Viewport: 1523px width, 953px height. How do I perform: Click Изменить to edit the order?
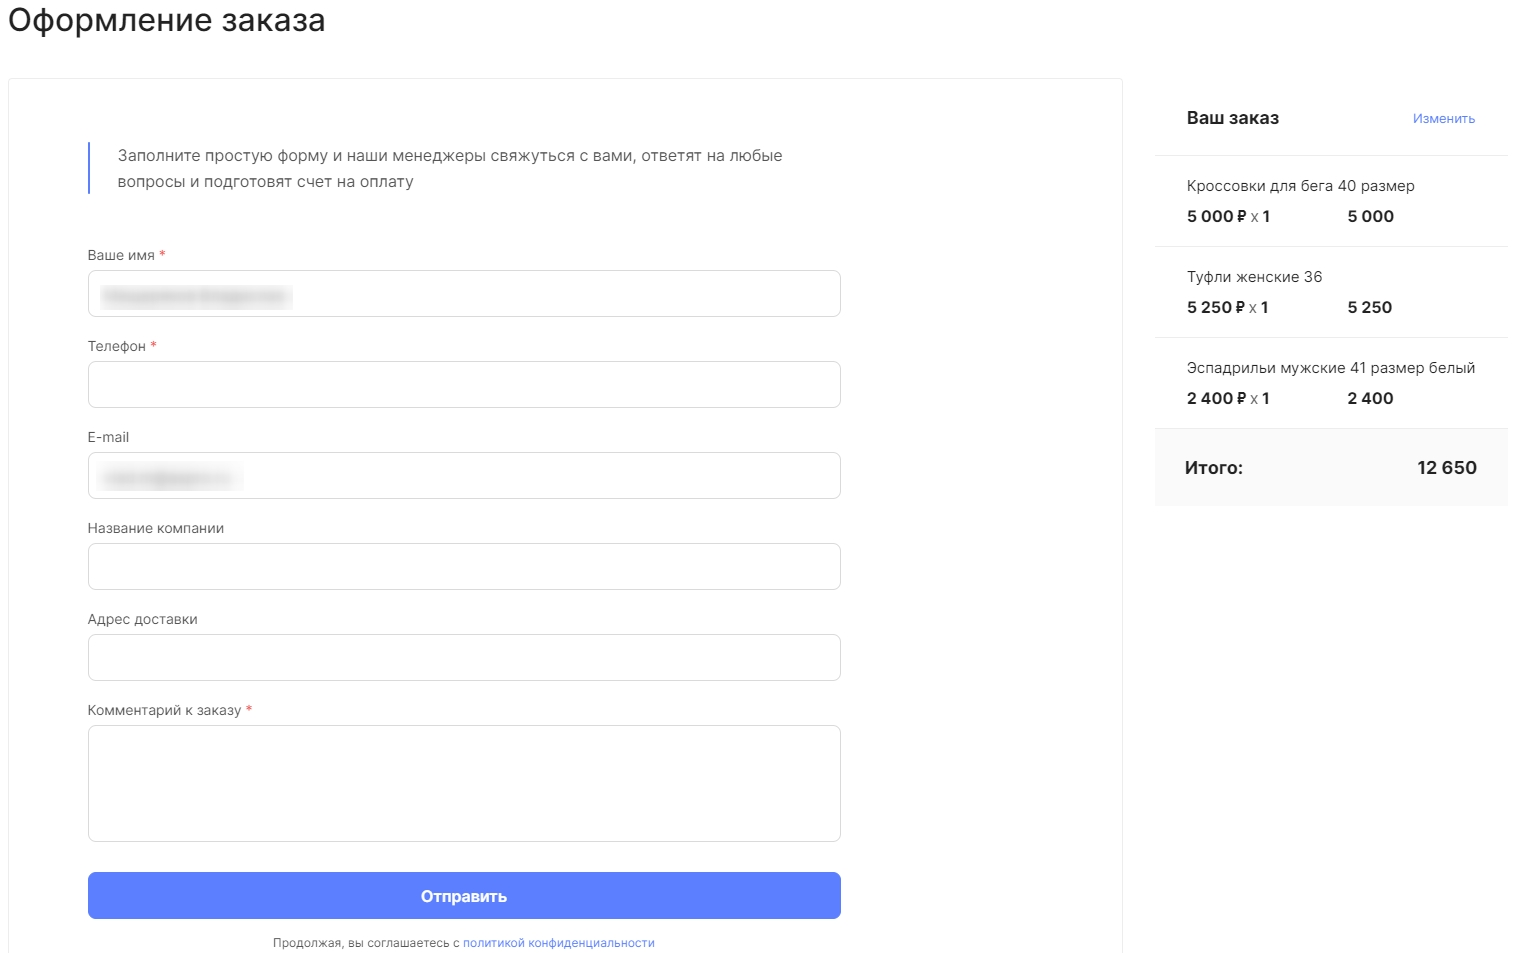(1444, 119)
